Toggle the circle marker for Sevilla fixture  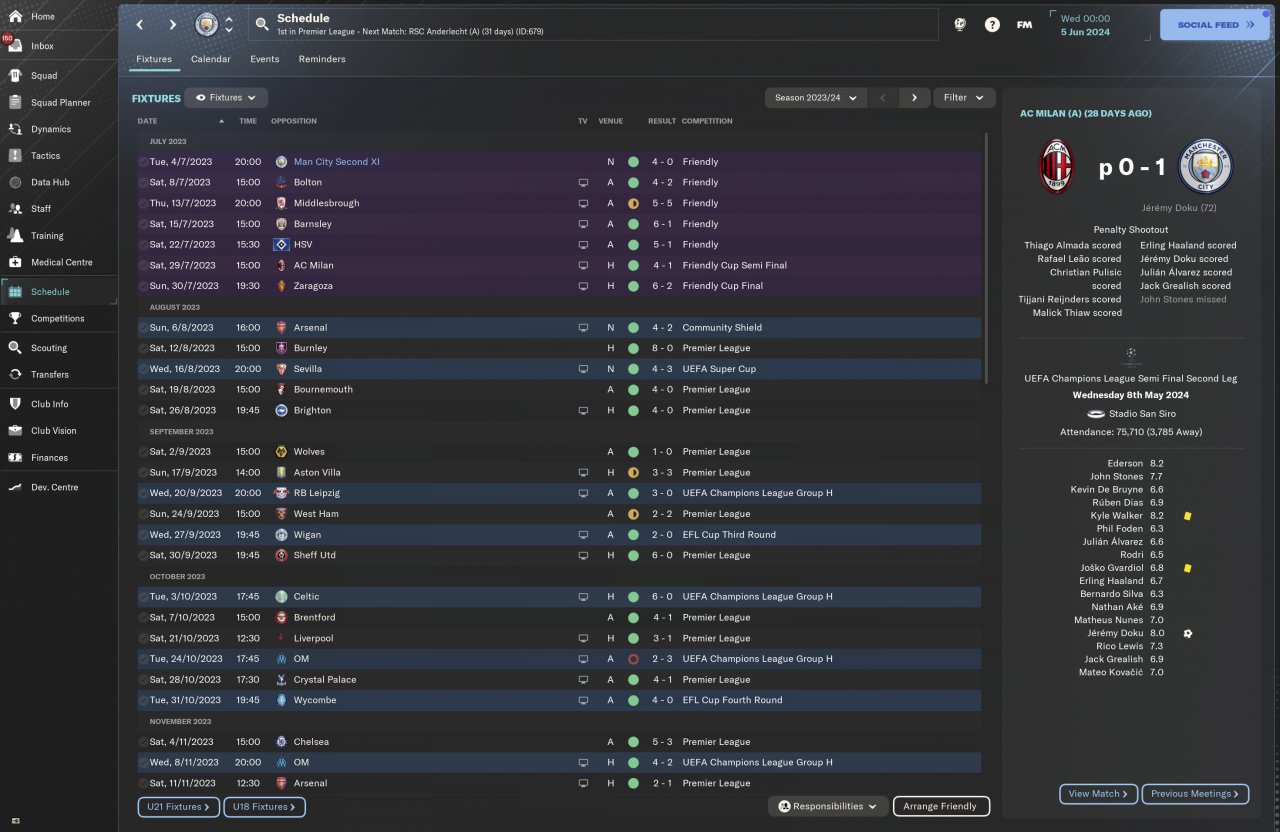point(143,369)
